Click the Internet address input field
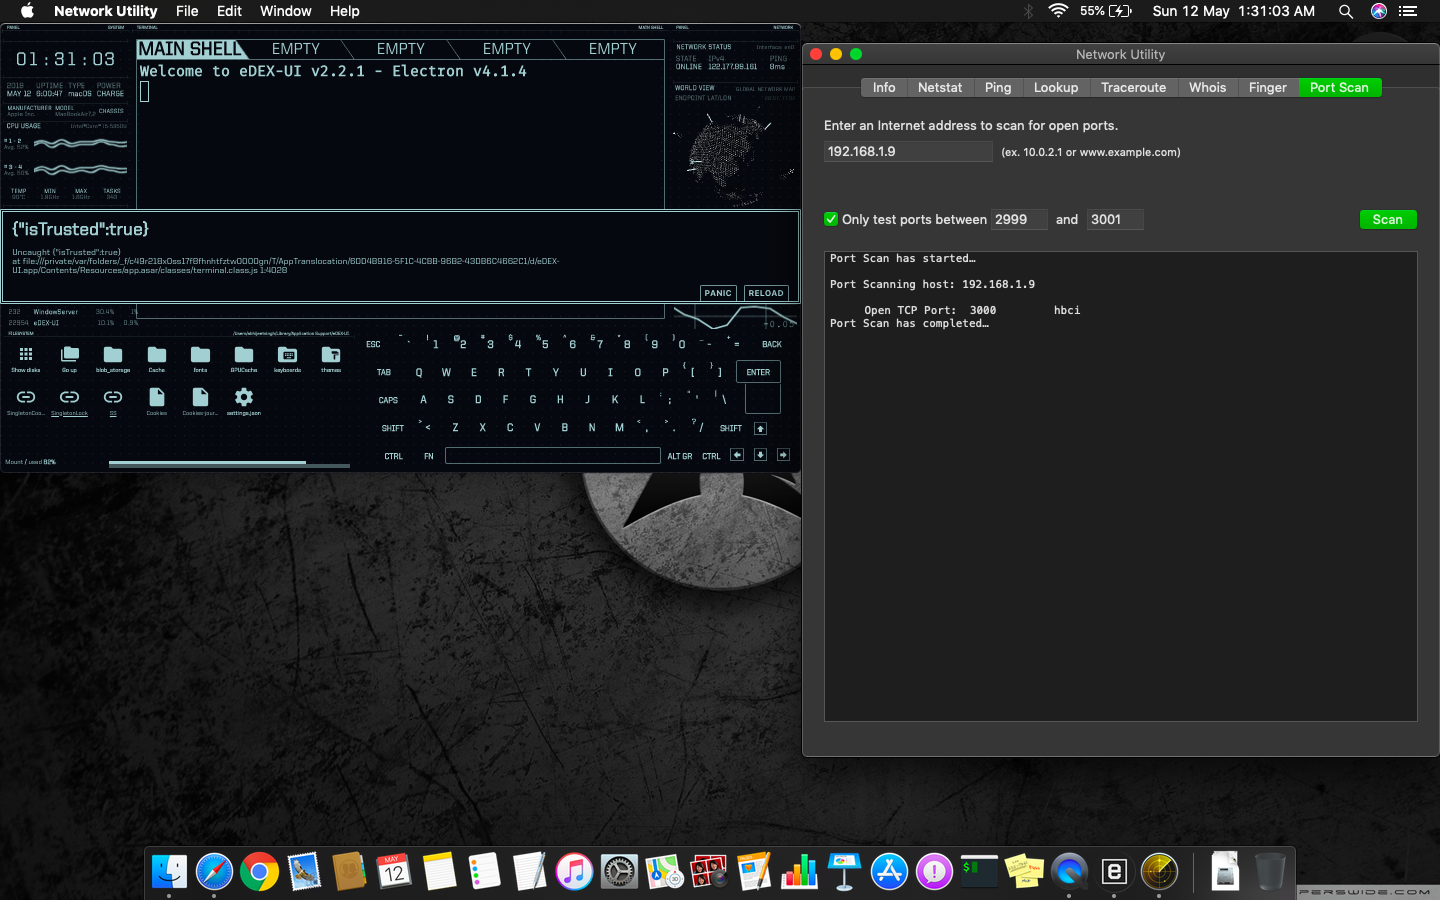The width and height of the screenshot is (1440, 900). [x=907, y=151]
